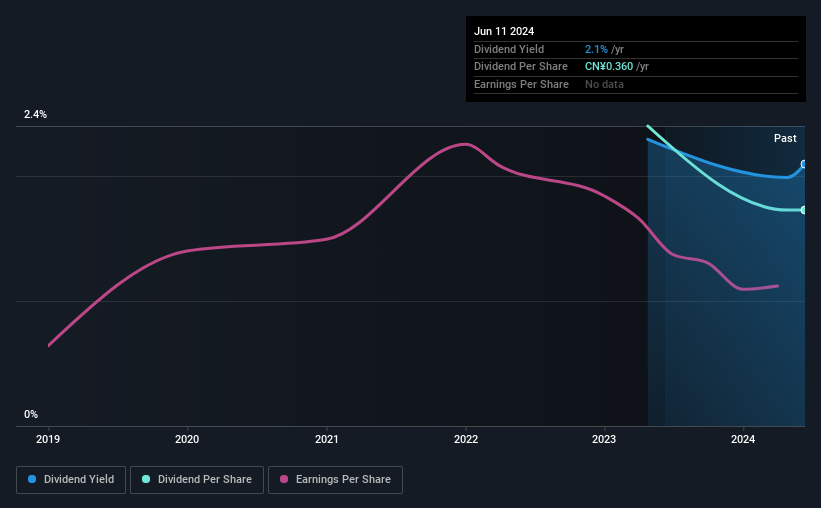Click the blue Dividend Yield legend dot
The height and width of the screenshot is (508, 821).
coord(32,479)
